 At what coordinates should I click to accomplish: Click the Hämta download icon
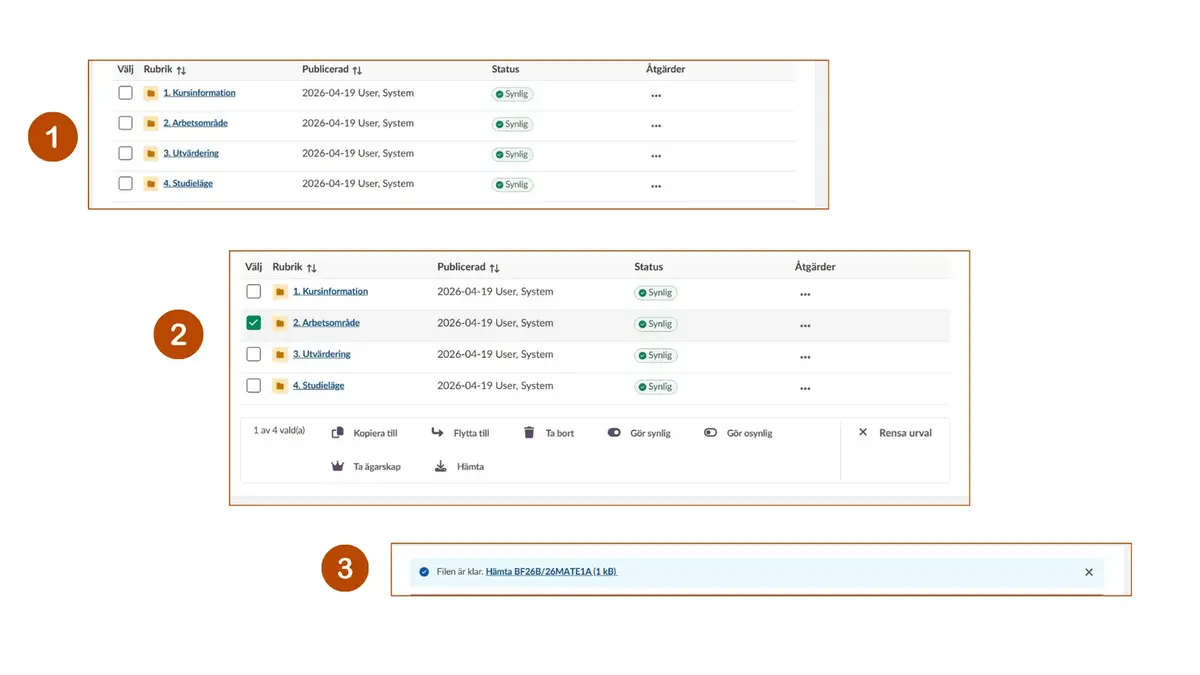(440, 466)
